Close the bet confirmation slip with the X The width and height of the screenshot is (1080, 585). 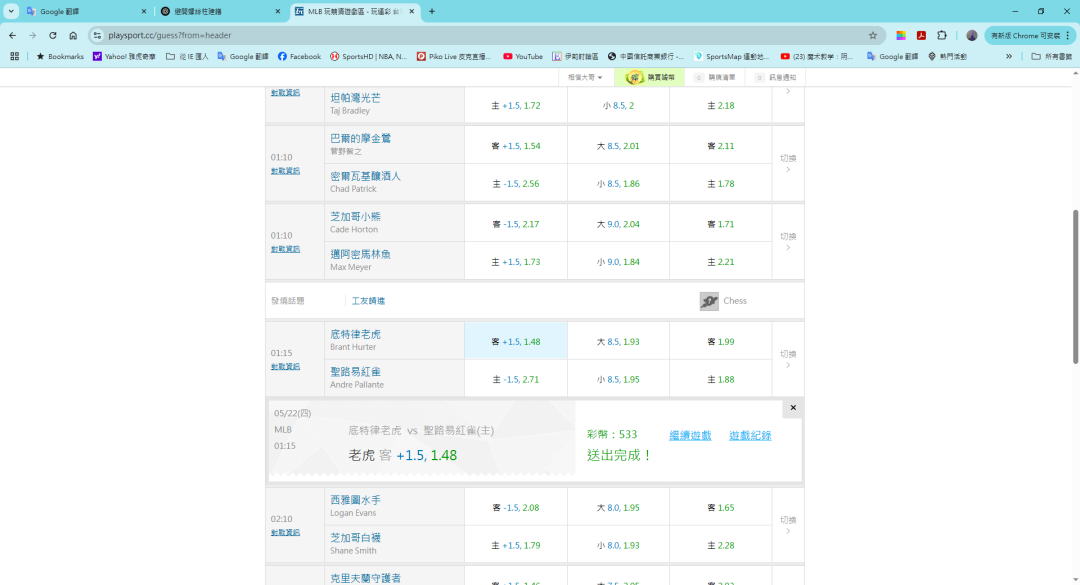(x=793, y=408)
